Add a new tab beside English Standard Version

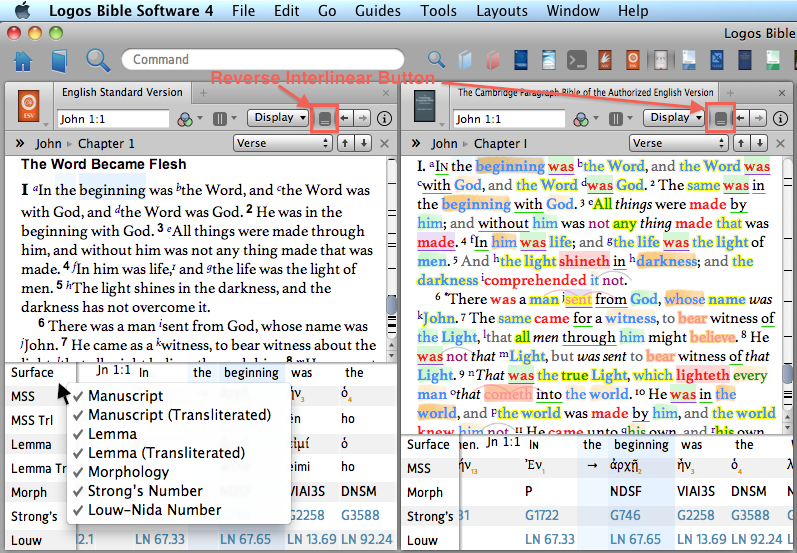[x=203, y=93]
